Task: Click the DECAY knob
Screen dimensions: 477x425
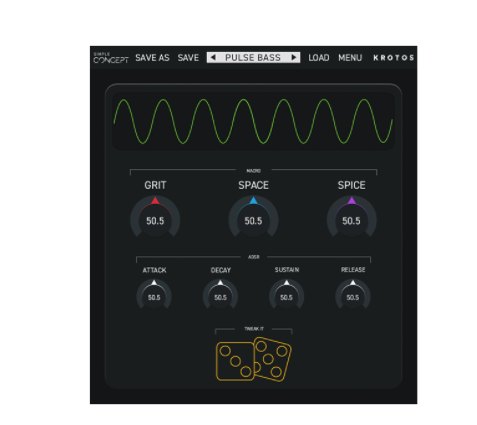Action: point(220,295)
